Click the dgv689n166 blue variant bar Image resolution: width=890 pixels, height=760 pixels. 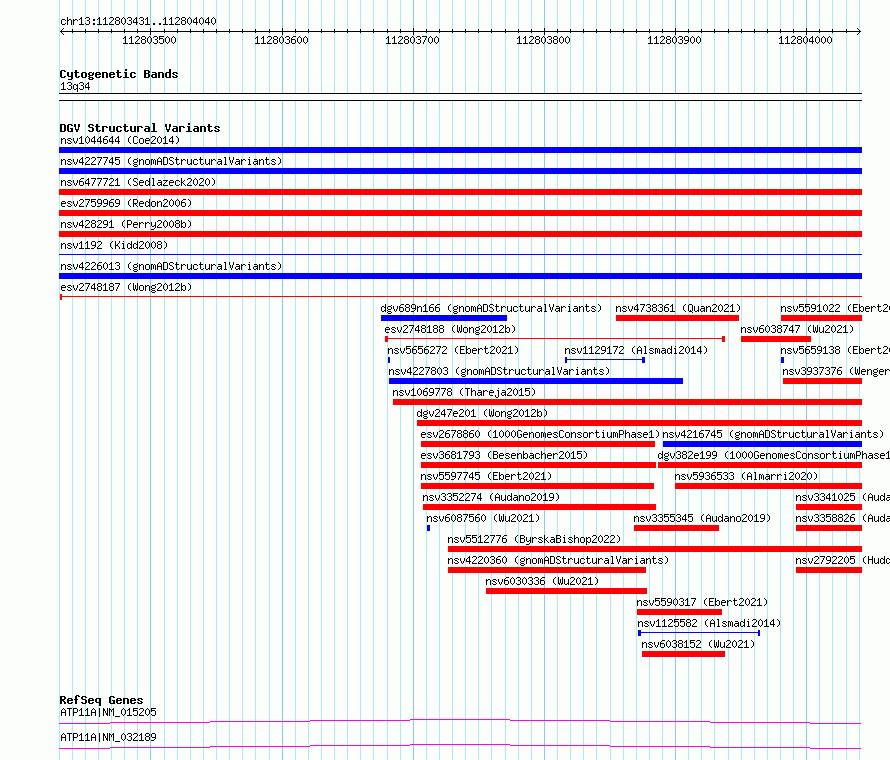pos(444,318)
